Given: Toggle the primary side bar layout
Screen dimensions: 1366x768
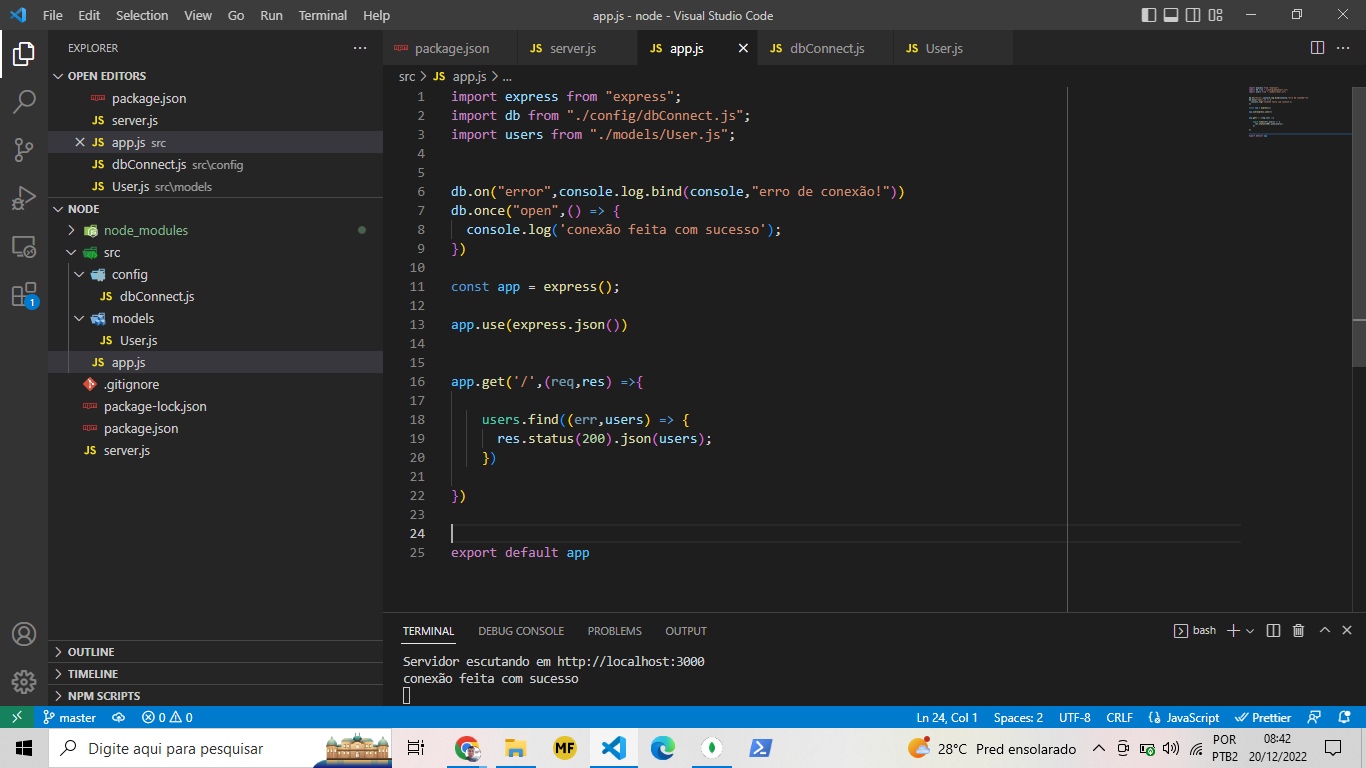Looking at the screenshot, I should click(1147, 15).
